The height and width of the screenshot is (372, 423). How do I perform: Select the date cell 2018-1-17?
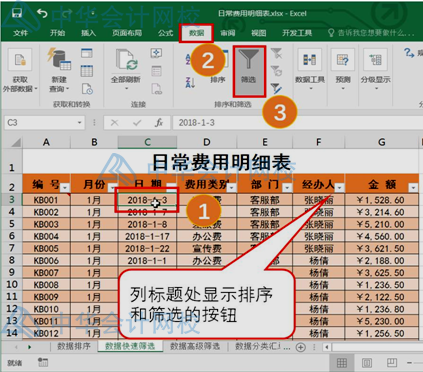147,236
